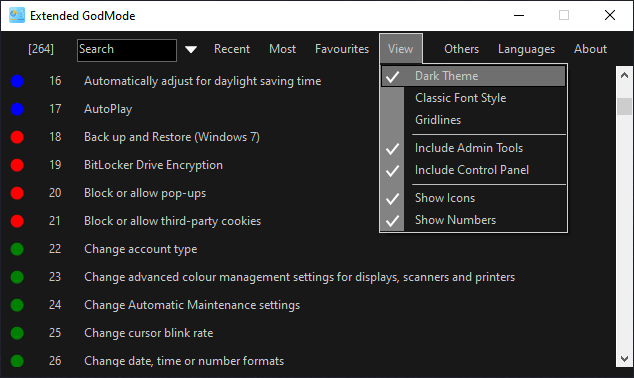Open the Others menu

coord(461,49)
